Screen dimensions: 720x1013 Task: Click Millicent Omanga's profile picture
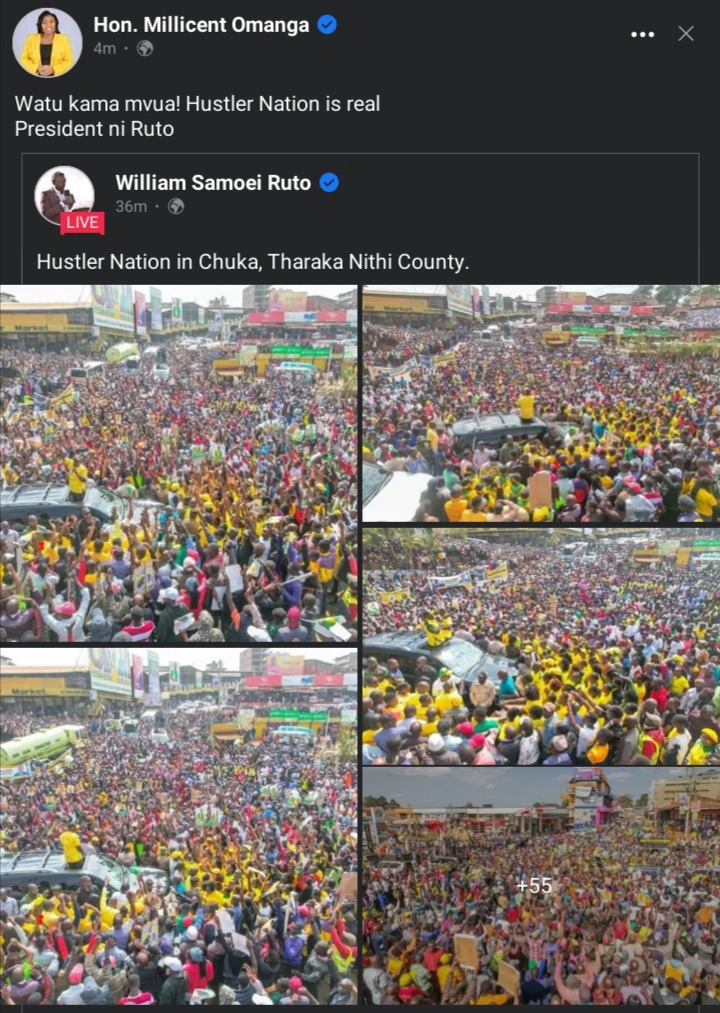pos(47,43)
